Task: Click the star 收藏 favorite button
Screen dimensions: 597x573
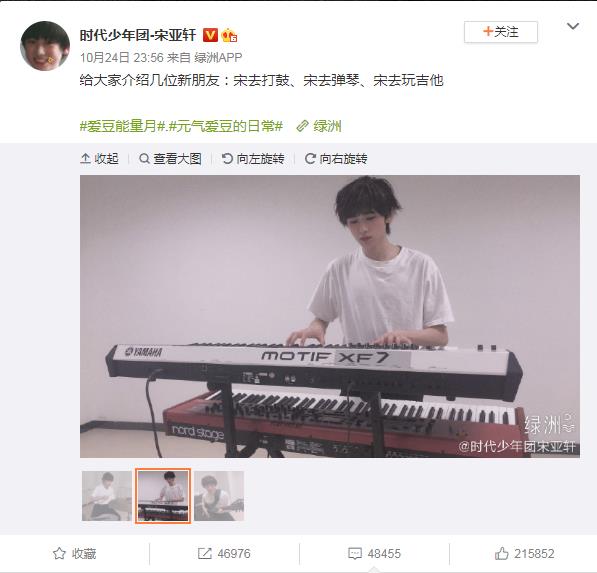Action: (x=75, y=553)
